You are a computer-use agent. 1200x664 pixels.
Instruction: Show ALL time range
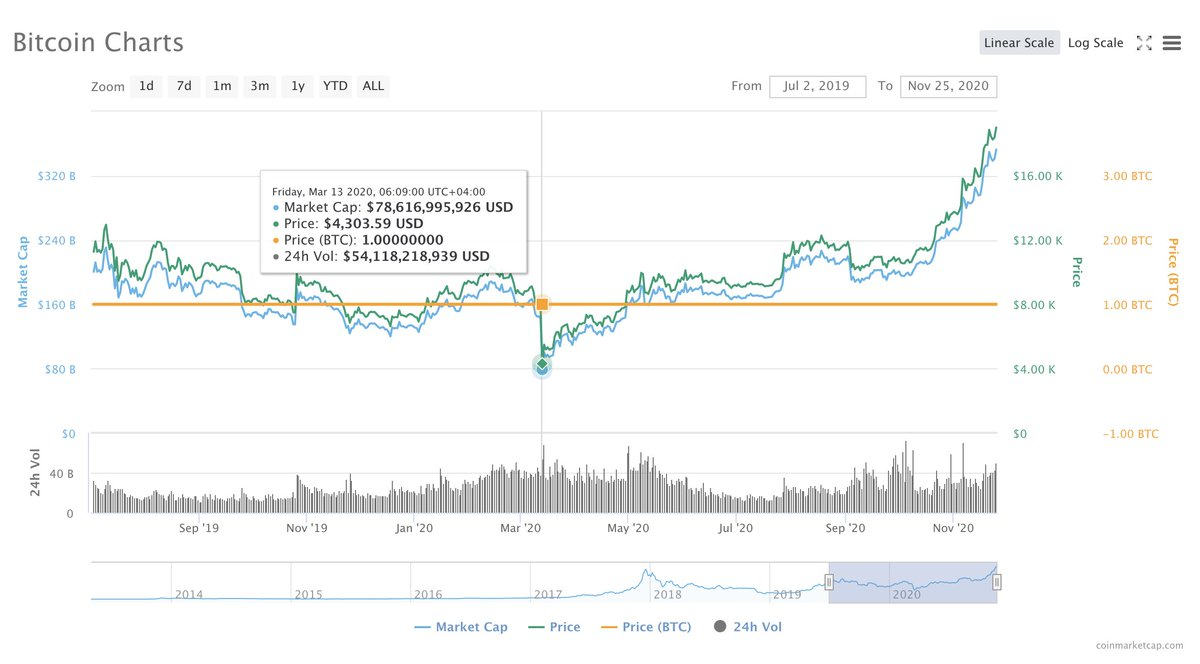pos(373,86)
